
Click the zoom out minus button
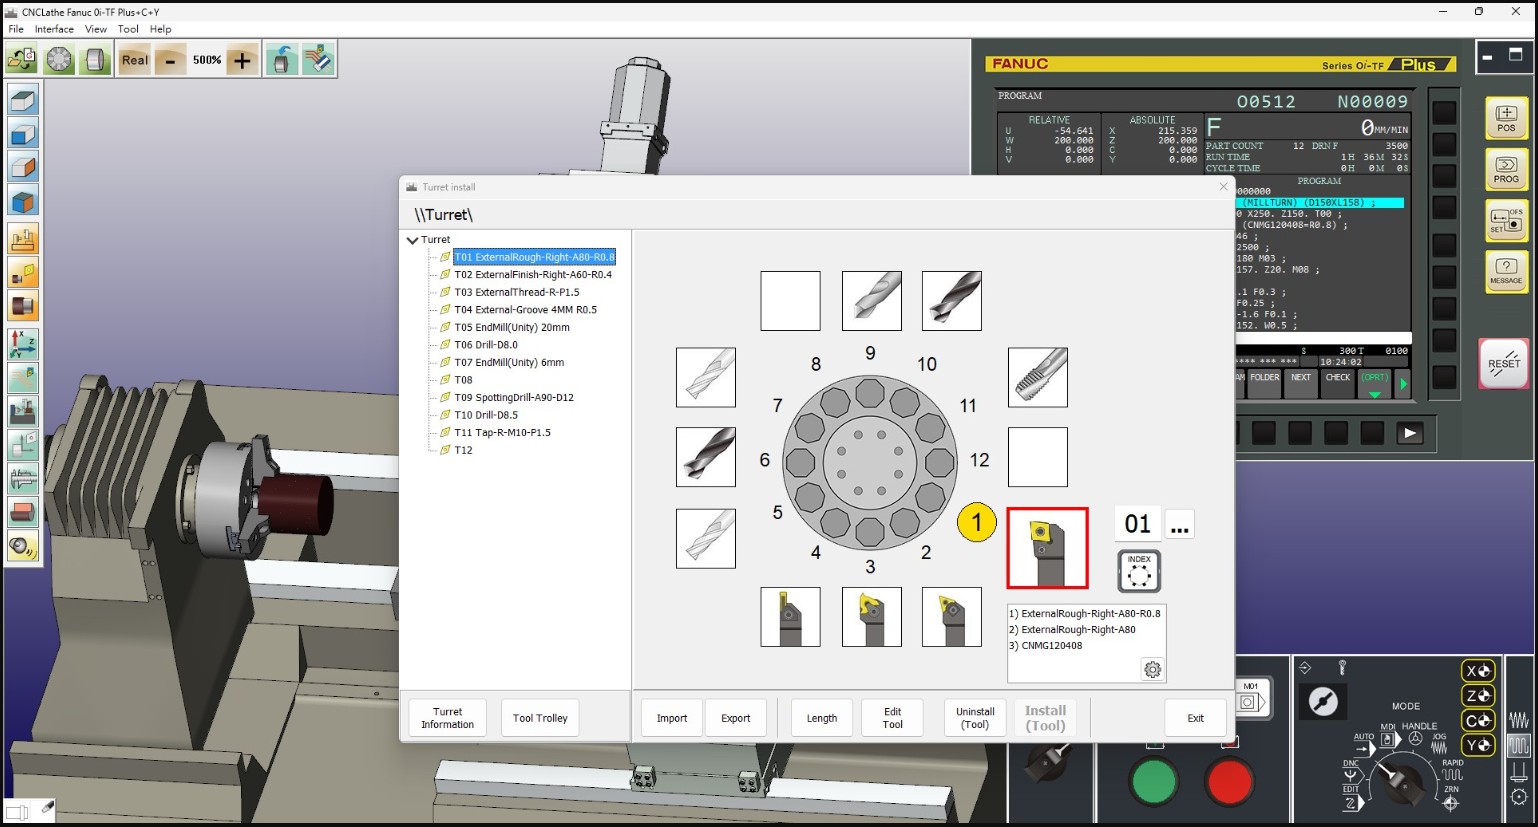click(170, 60)
